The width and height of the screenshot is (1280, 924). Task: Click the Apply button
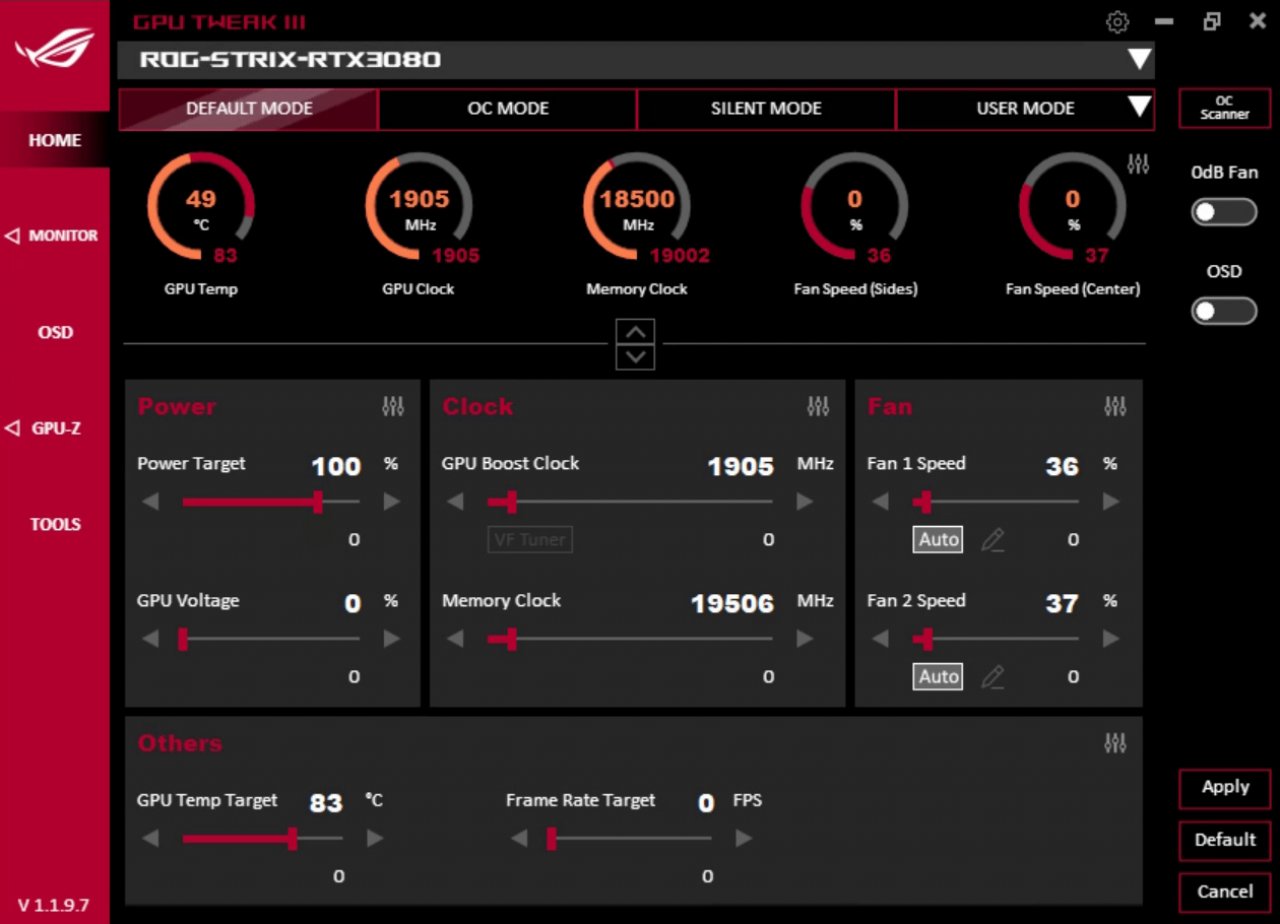(x=1225, y=788)
